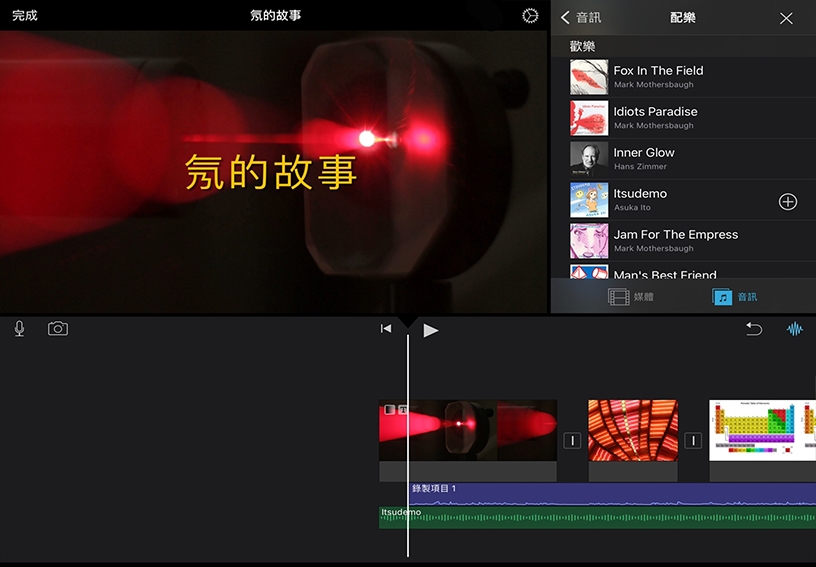Add Itsudemo song with plus icon
816x567 pixels.
(787, 202)
